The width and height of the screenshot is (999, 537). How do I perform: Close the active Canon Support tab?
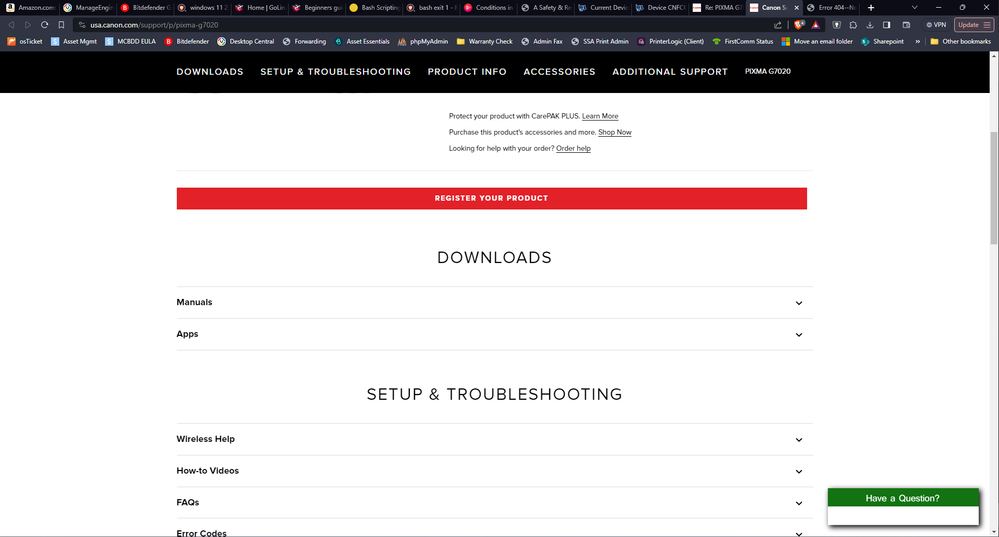[x=796, y=8]
